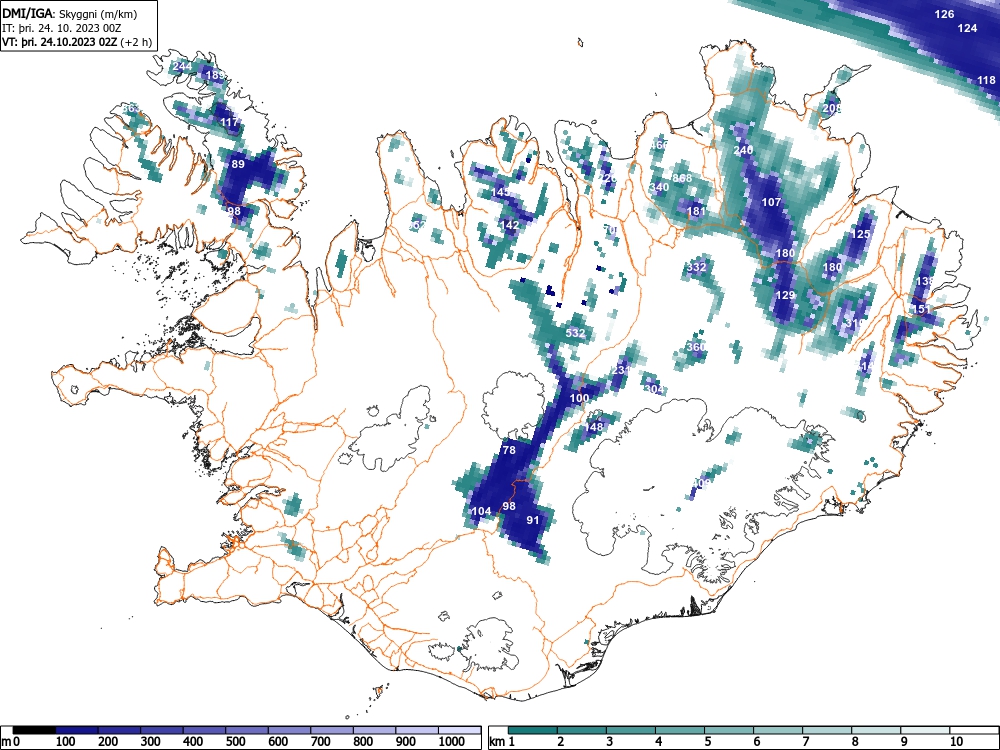Click the 'km 1' scale label
1000x750 pixels.
502,742
